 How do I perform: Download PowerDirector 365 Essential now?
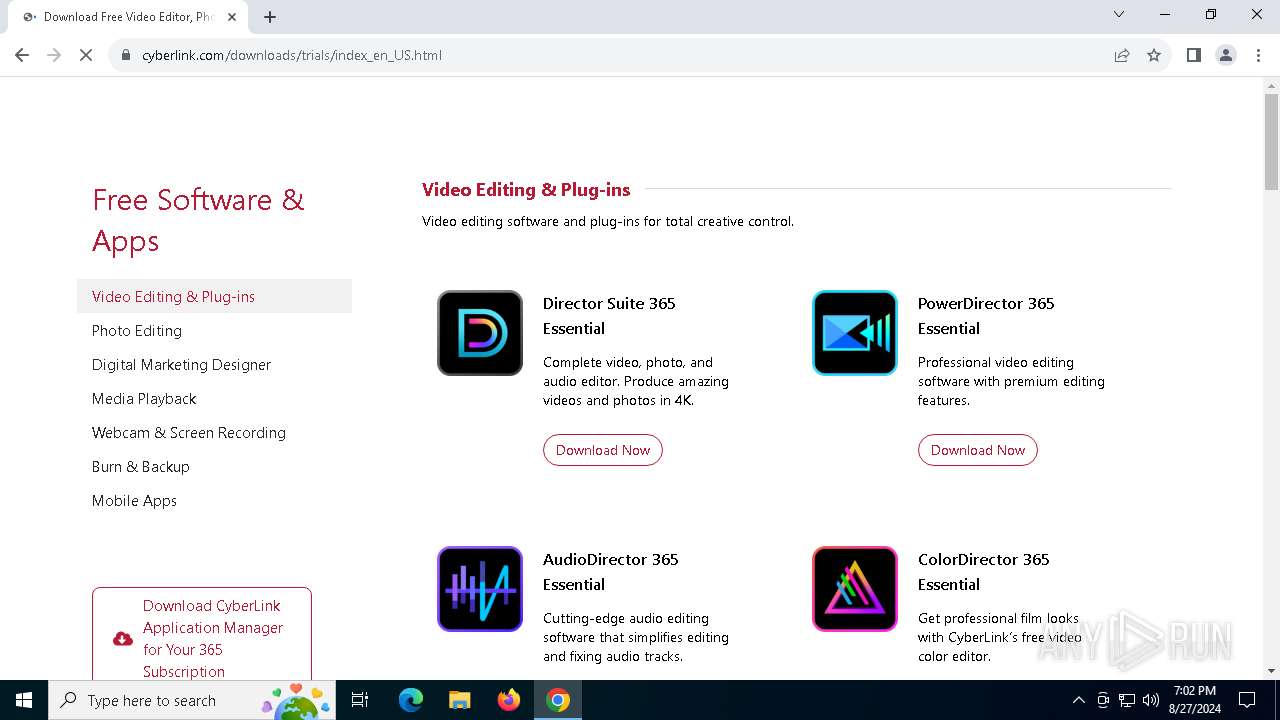point(978,450)
